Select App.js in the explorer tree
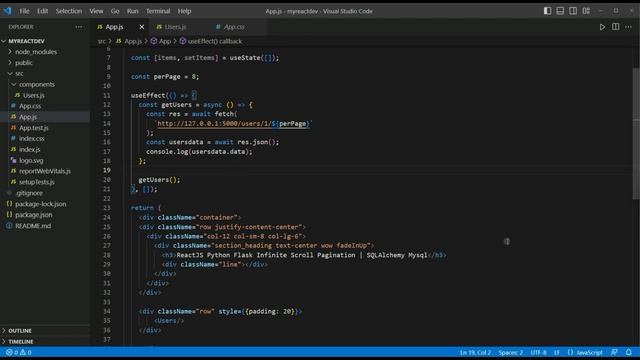Screen dimensions: 640x360 (x=45, y=117)
